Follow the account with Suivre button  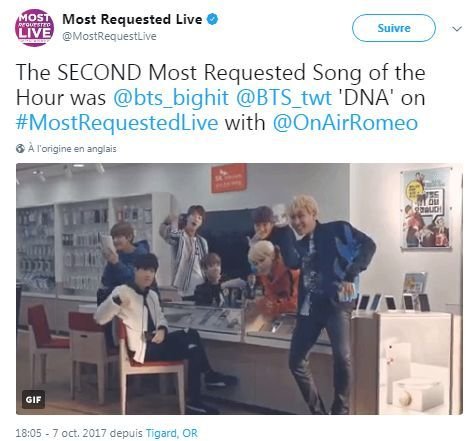394,28
